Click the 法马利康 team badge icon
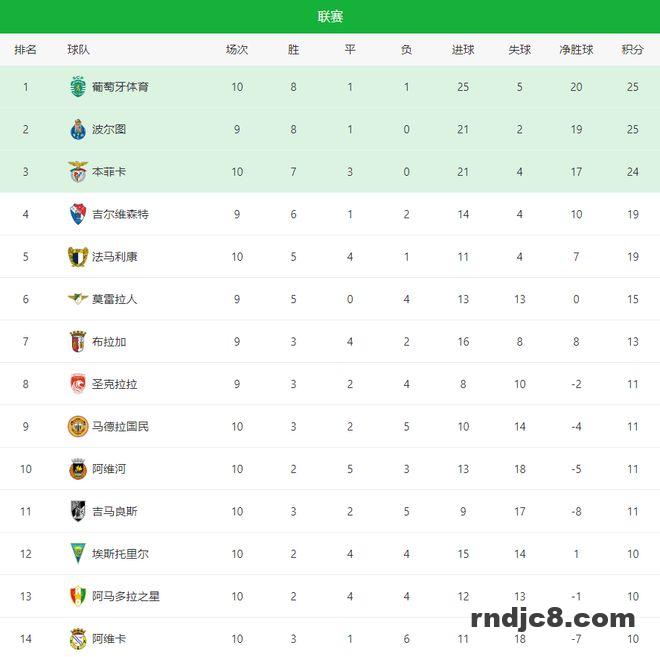660x657 pixels. point(78,256)
